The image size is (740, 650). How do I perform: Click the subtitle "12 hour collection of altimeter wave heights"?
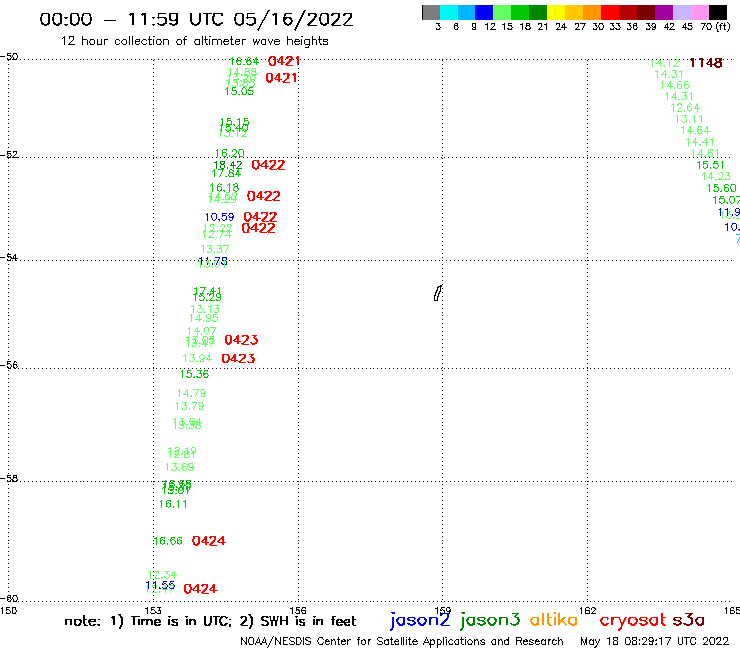(x=194, y=41)
